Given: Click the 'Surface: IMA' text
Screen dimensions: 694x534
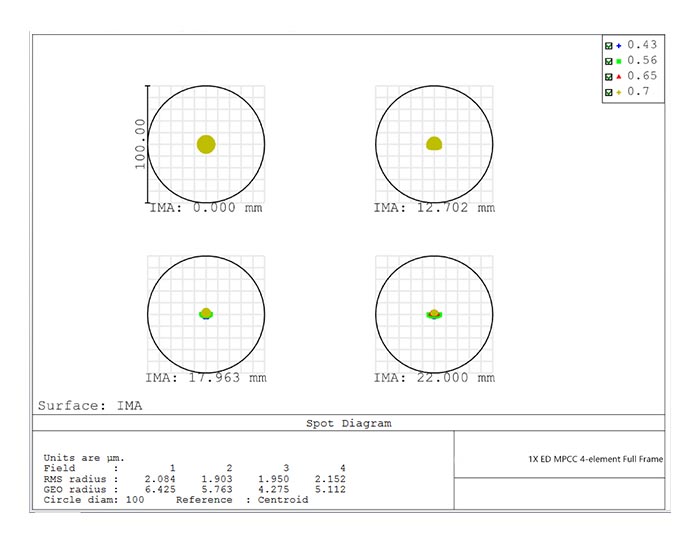Looking at the screenshot, I should pyautogui.click(x=90, y=405).
